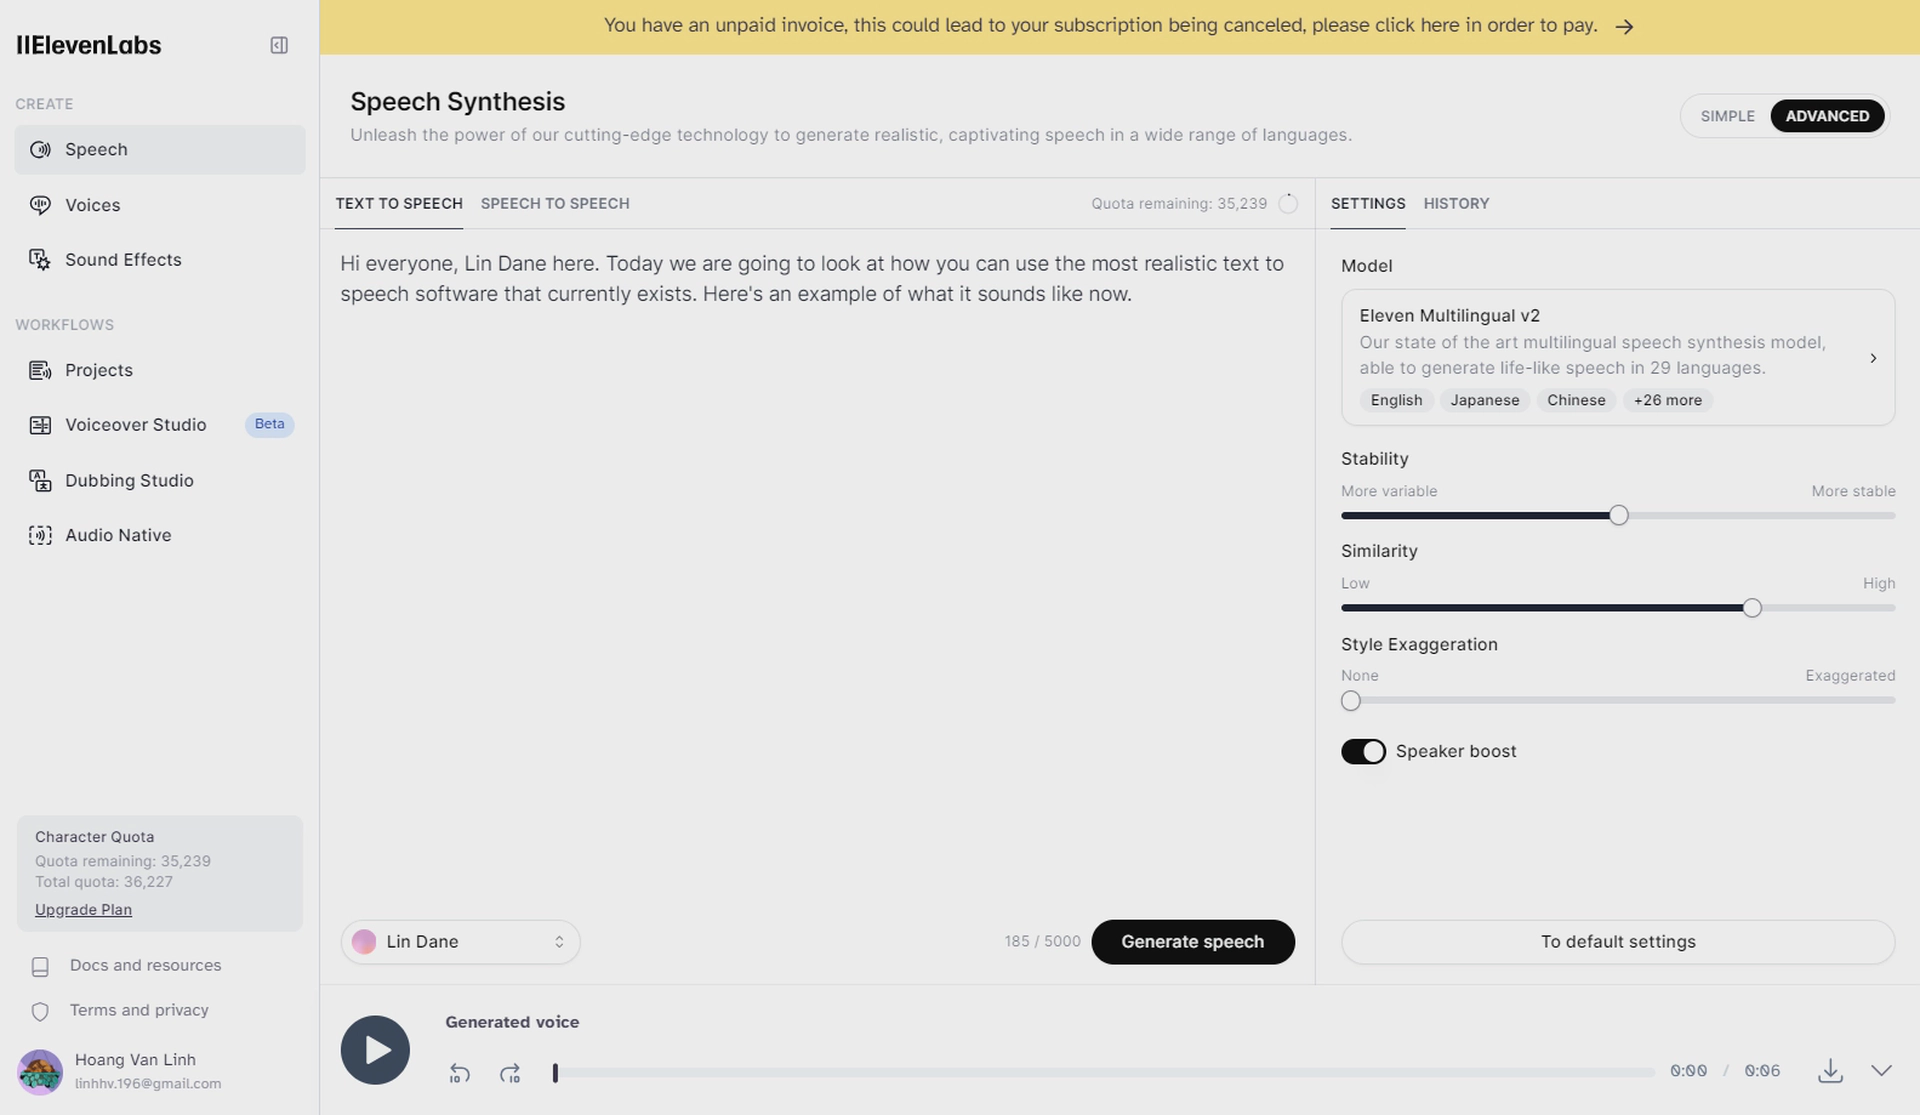Switch to SIMPLE mode

[x=1727, y=116]
